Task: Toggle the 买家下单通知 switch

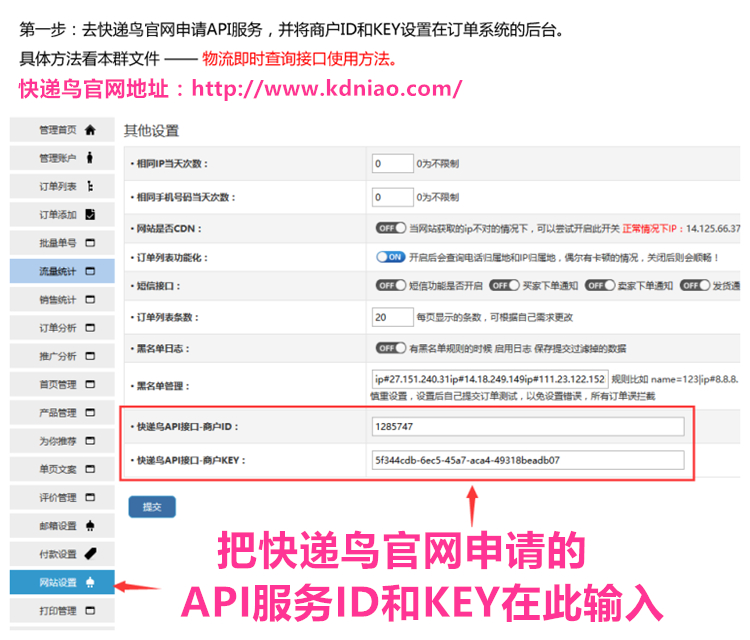Action: point(504,286)
